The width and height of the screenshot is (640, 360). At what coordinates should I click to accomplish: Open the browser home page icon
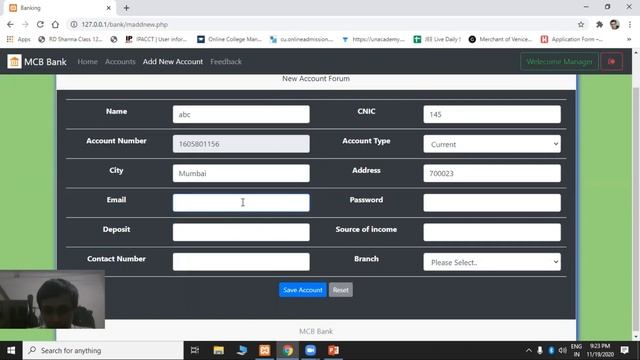(x=55, y=24)
